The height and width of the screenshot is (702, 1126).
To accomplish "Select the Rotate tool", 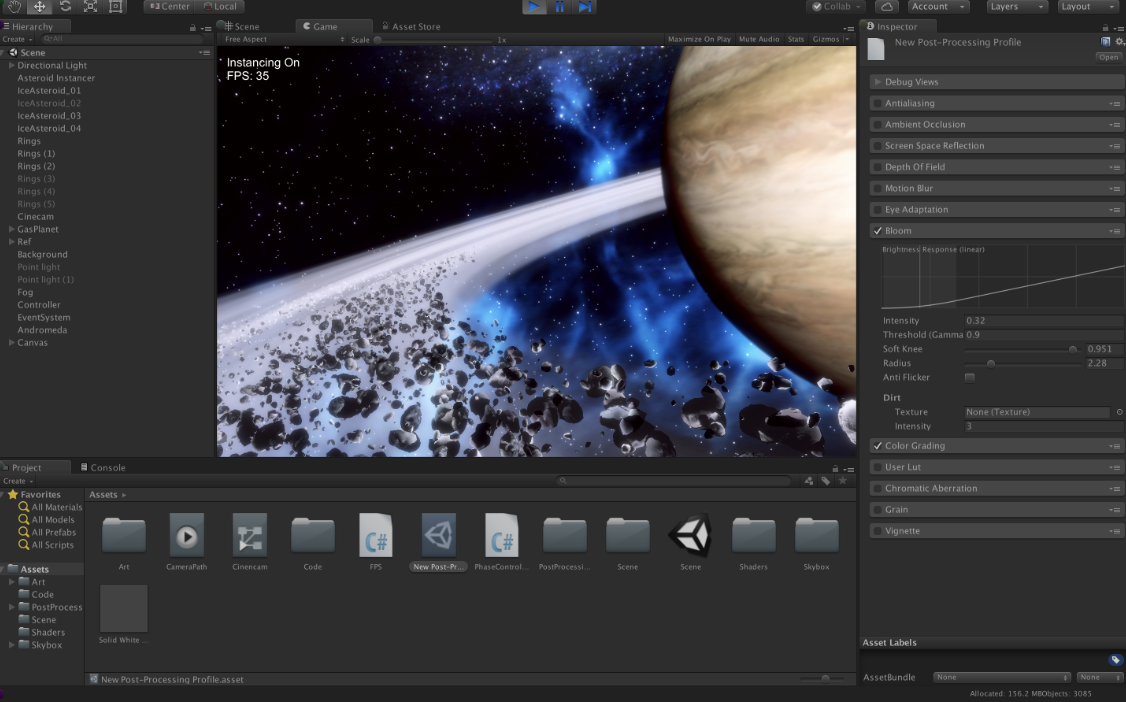I will point(65,6).
